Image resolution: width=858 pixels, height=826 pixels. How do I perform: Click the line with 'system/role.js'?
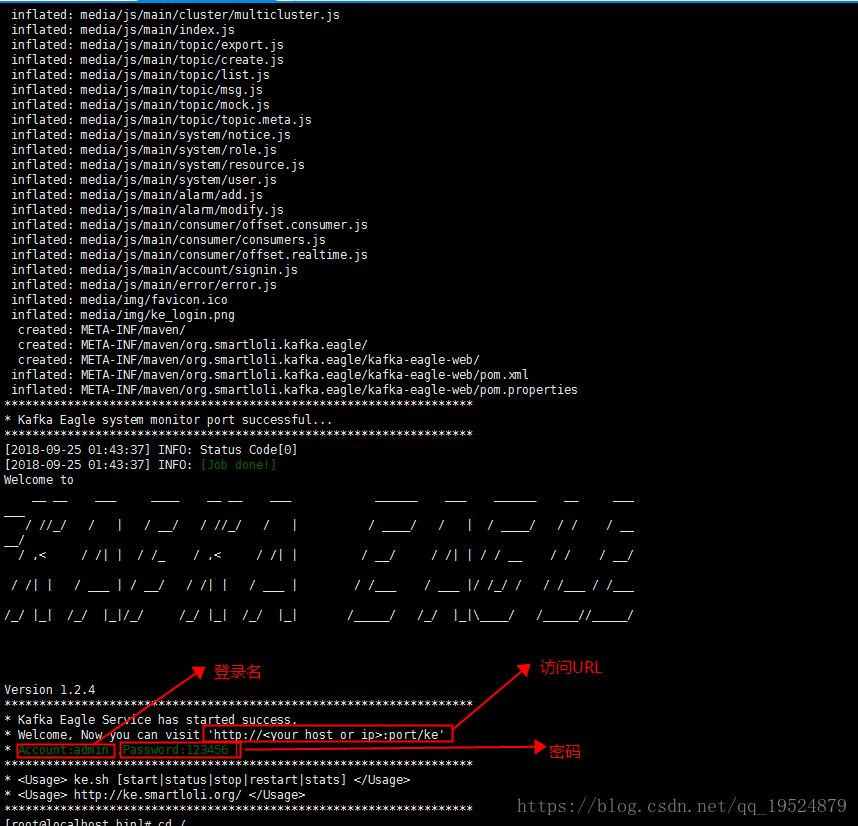click(x=144, y=150)
